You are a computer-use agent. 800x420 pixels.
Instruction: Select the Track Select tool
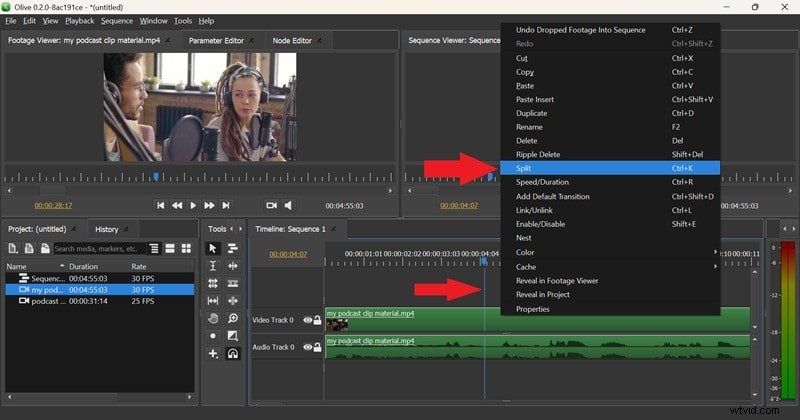pyautogui.click(x=233, y=249)
